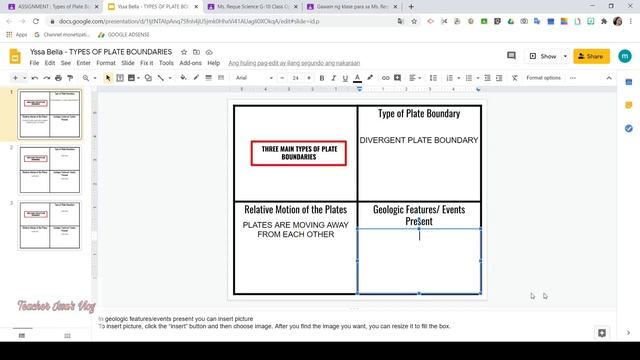Apply a bulleted list

(469, 78)
